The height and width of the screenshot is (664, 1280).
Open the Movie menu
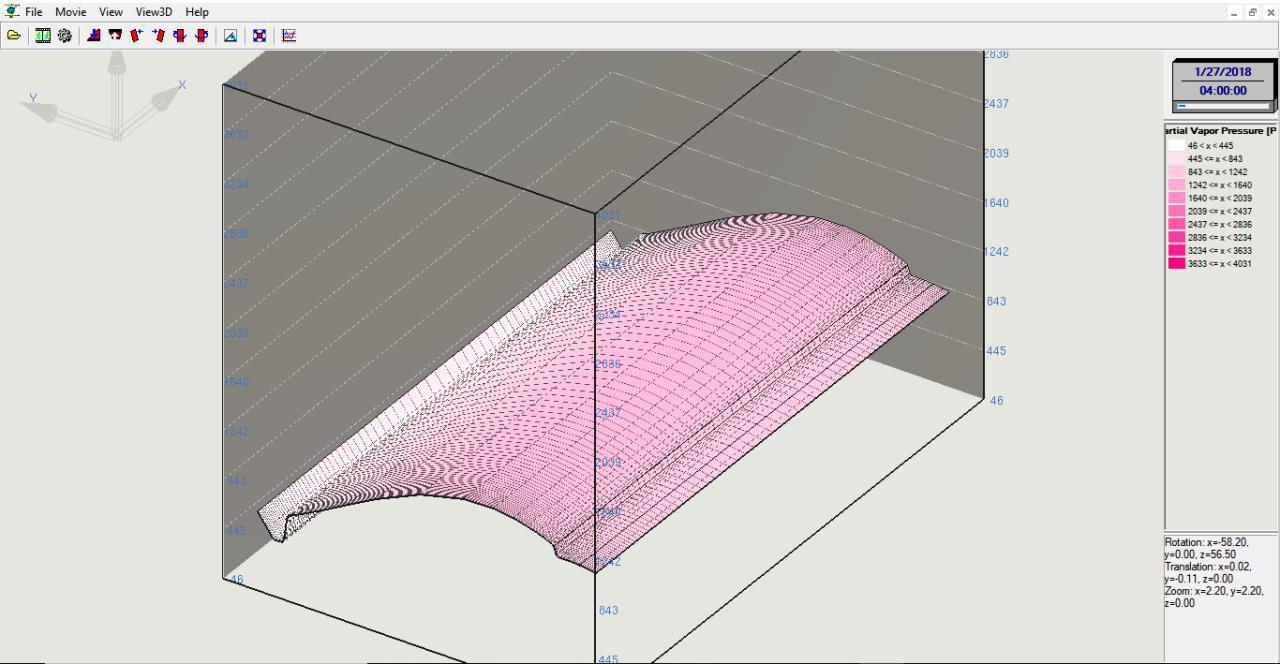(70, 12)
